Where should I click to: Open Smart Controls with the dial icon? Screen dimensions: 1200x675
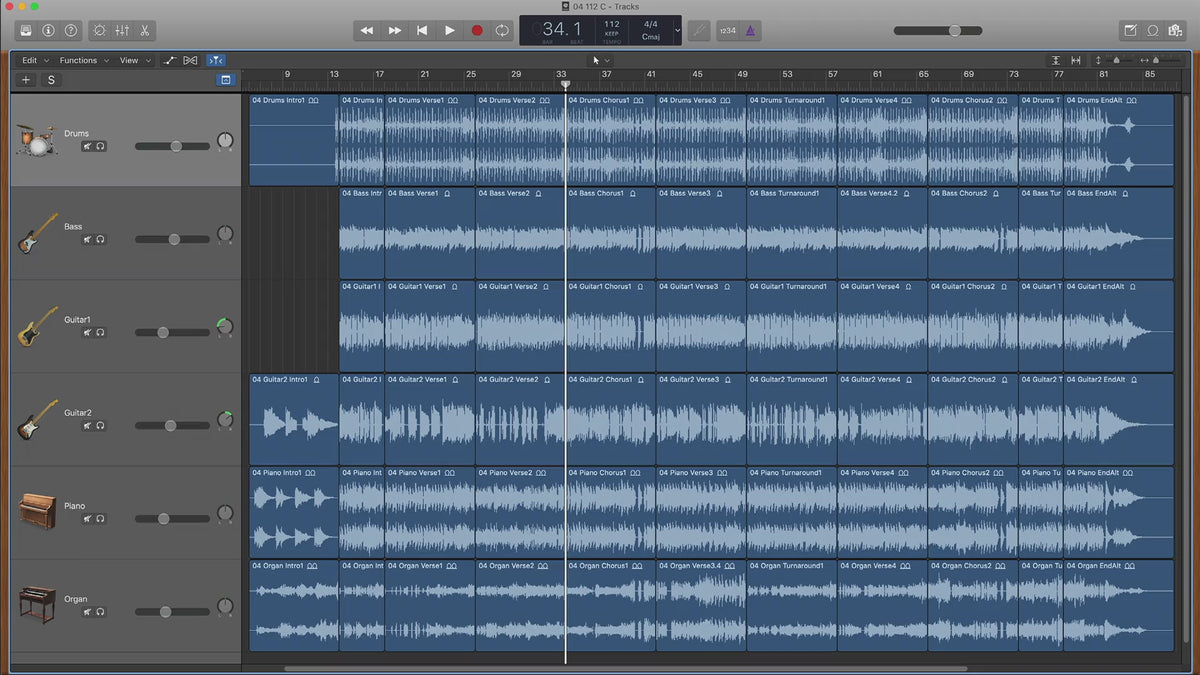[x=99, y=30]
